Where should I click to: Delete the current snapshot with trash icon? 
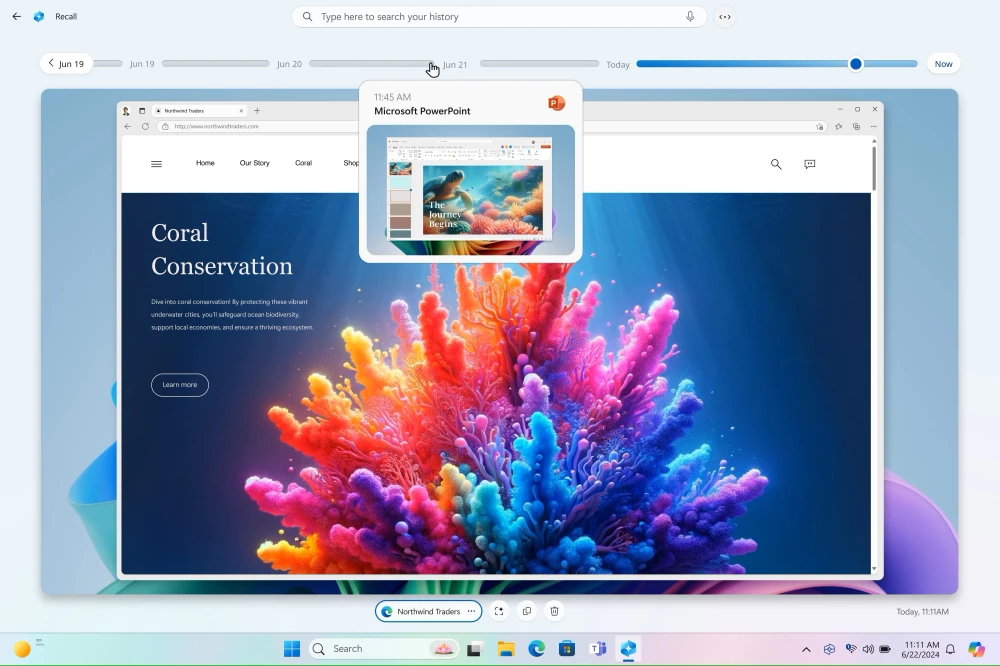pos(555,611)
